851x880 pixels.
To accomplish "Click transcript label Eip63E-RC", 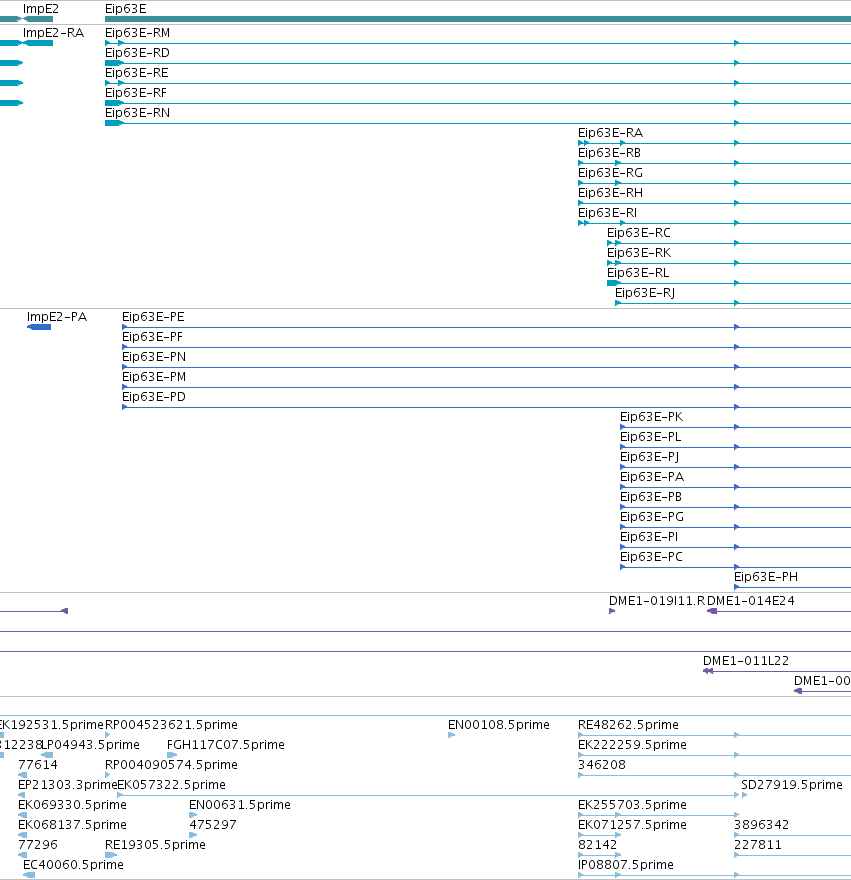I will click(x=639, y=233).
